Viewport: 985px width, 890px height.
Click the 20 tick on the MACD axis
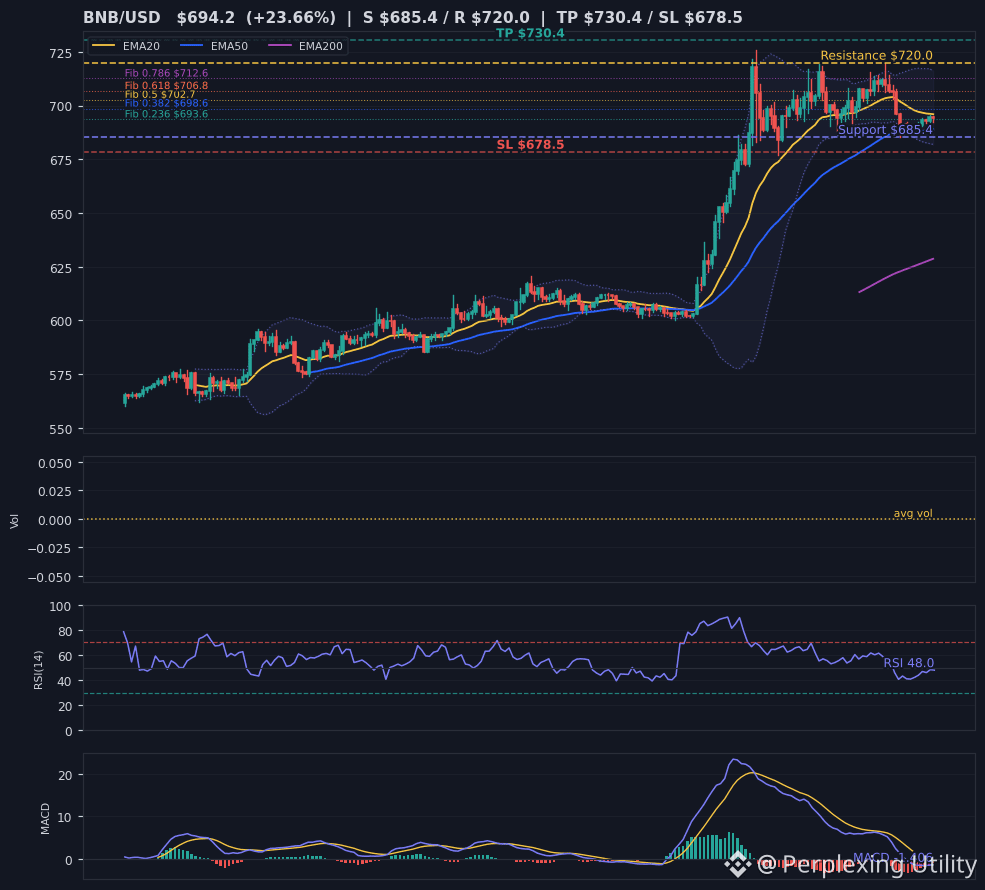[65, 775]
